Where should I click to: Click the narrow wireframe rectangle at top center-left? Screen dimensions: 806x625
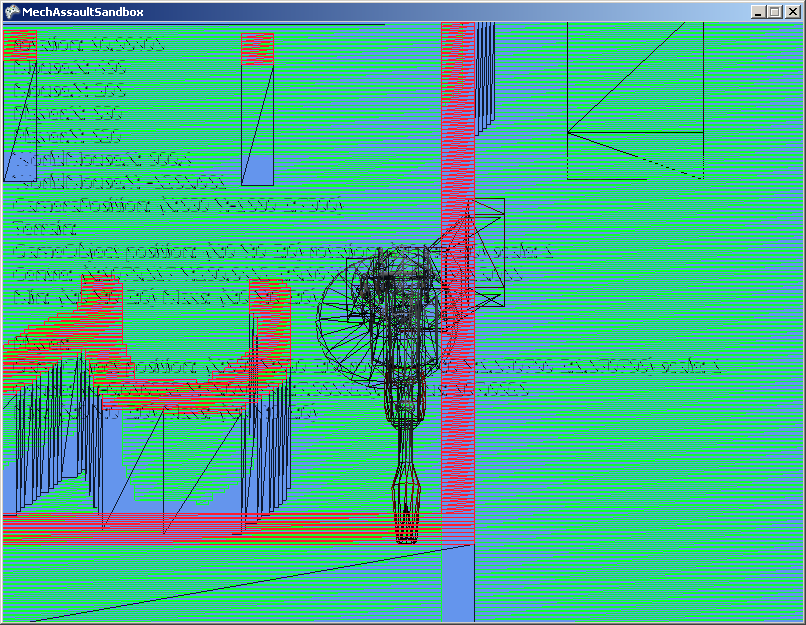[x=257, y=110]
